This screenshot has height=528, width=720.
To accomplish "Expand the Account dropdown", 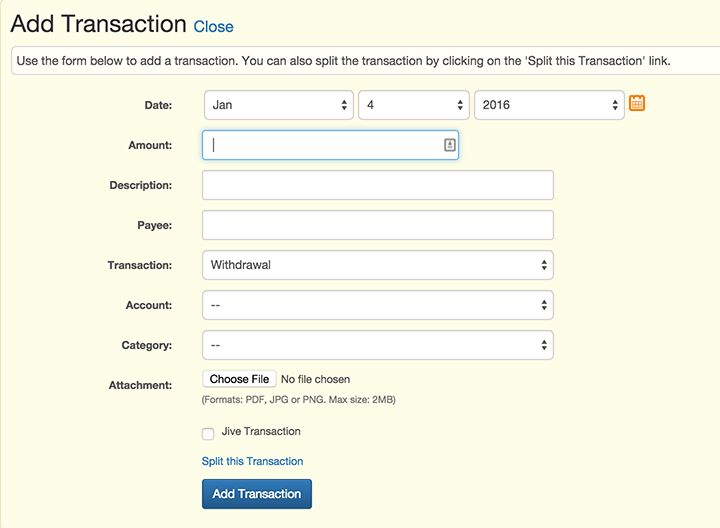I will coord(378,305).
